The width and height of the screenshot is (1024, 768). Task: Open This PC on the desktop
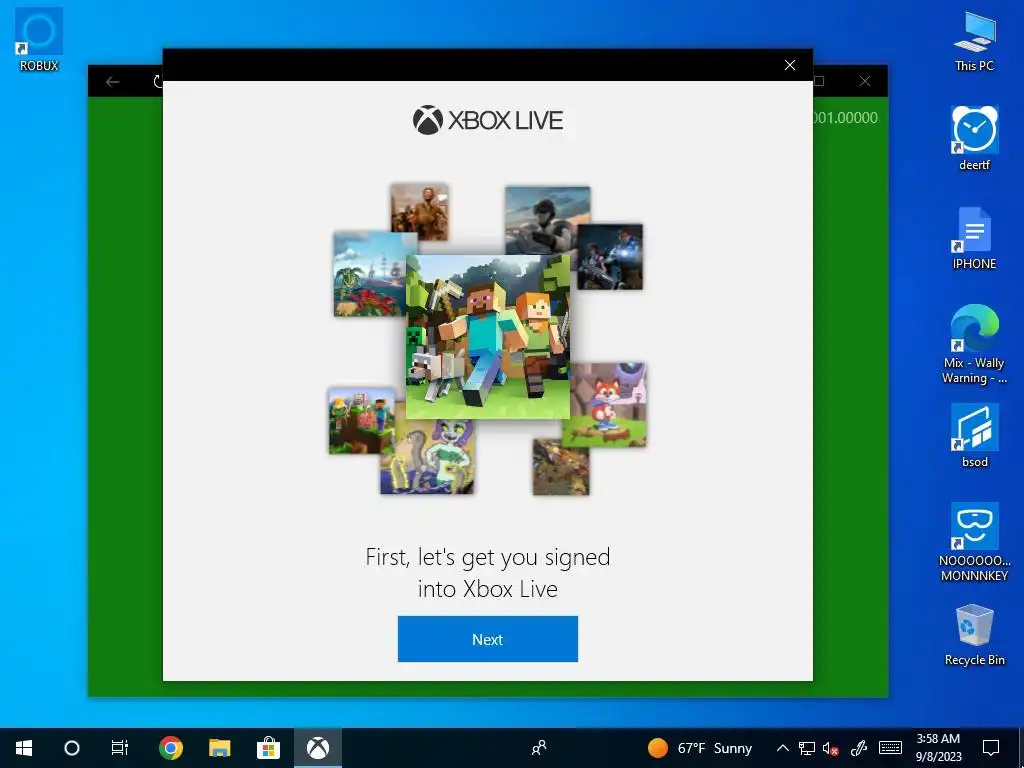974,40
